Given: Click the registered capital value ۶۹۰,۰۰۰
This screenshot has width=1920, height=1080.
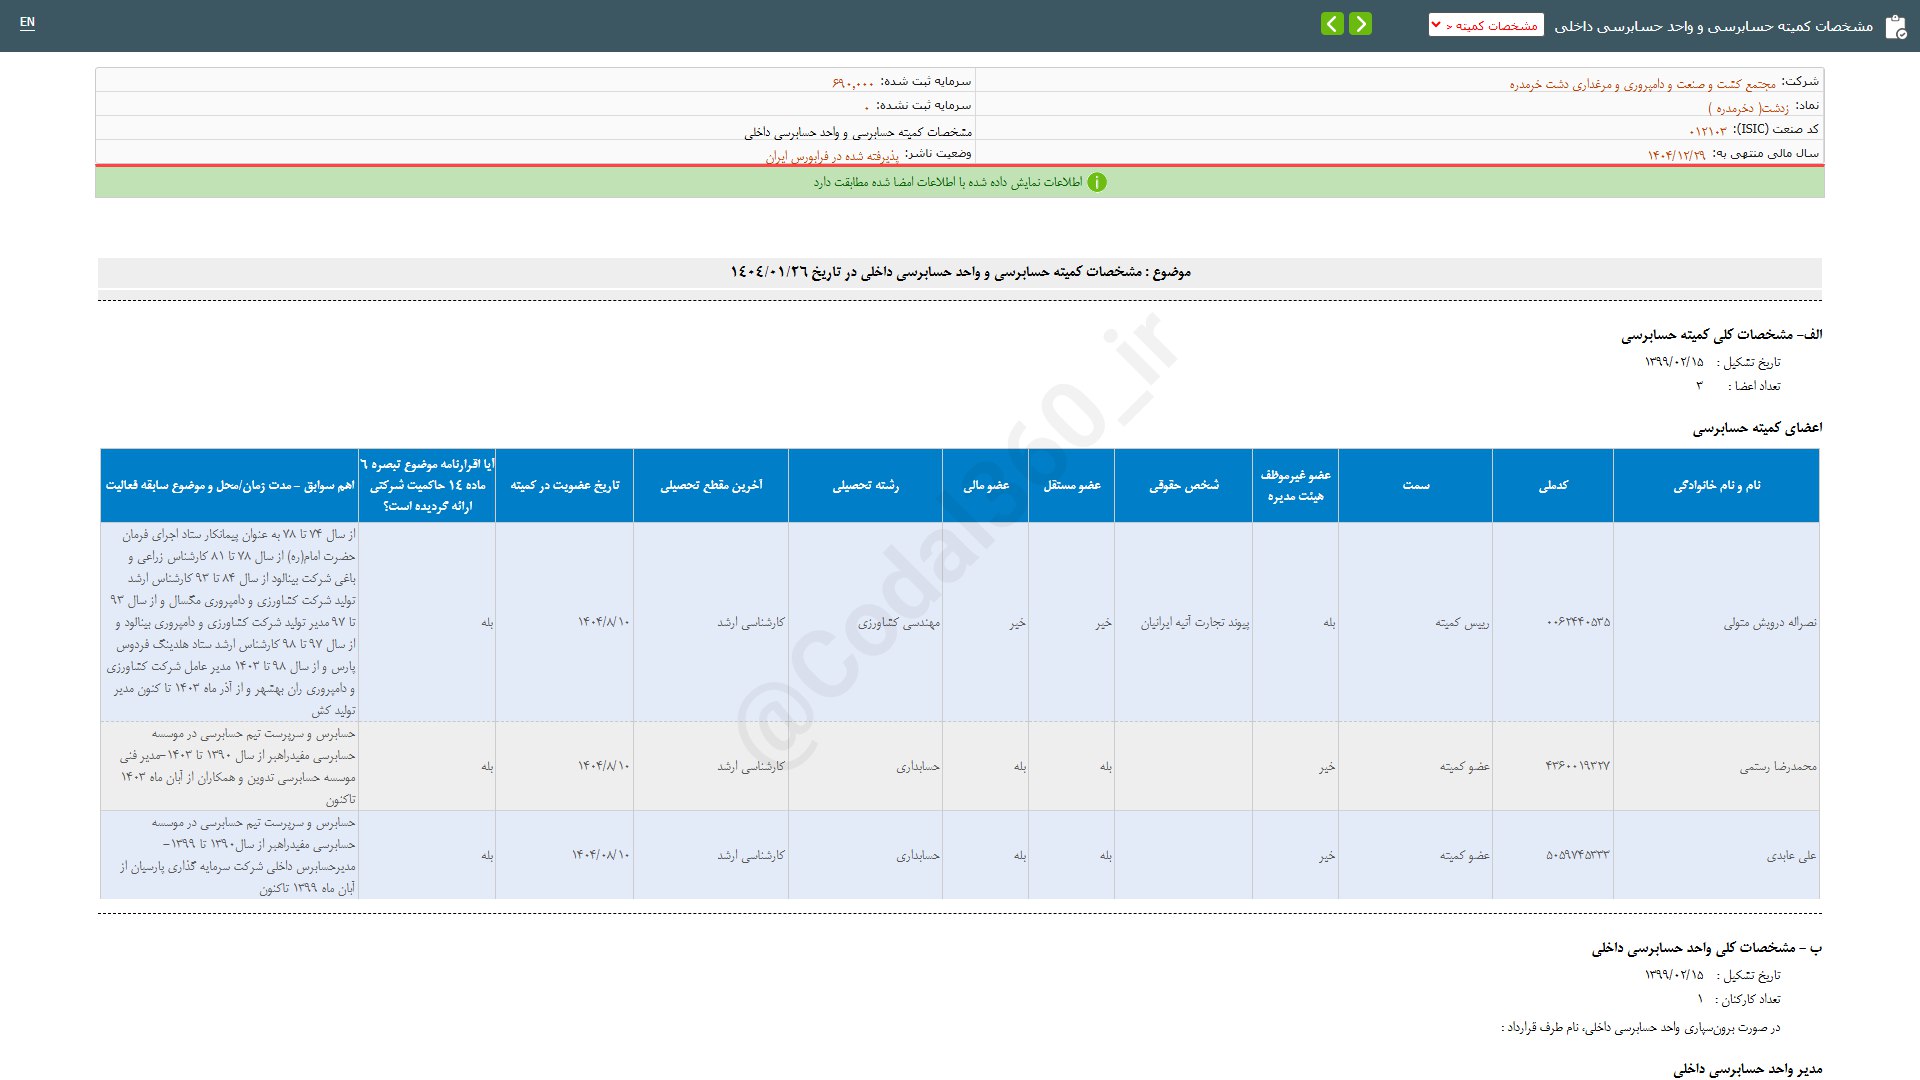Looking at the screenshot, I should point(853,82).
